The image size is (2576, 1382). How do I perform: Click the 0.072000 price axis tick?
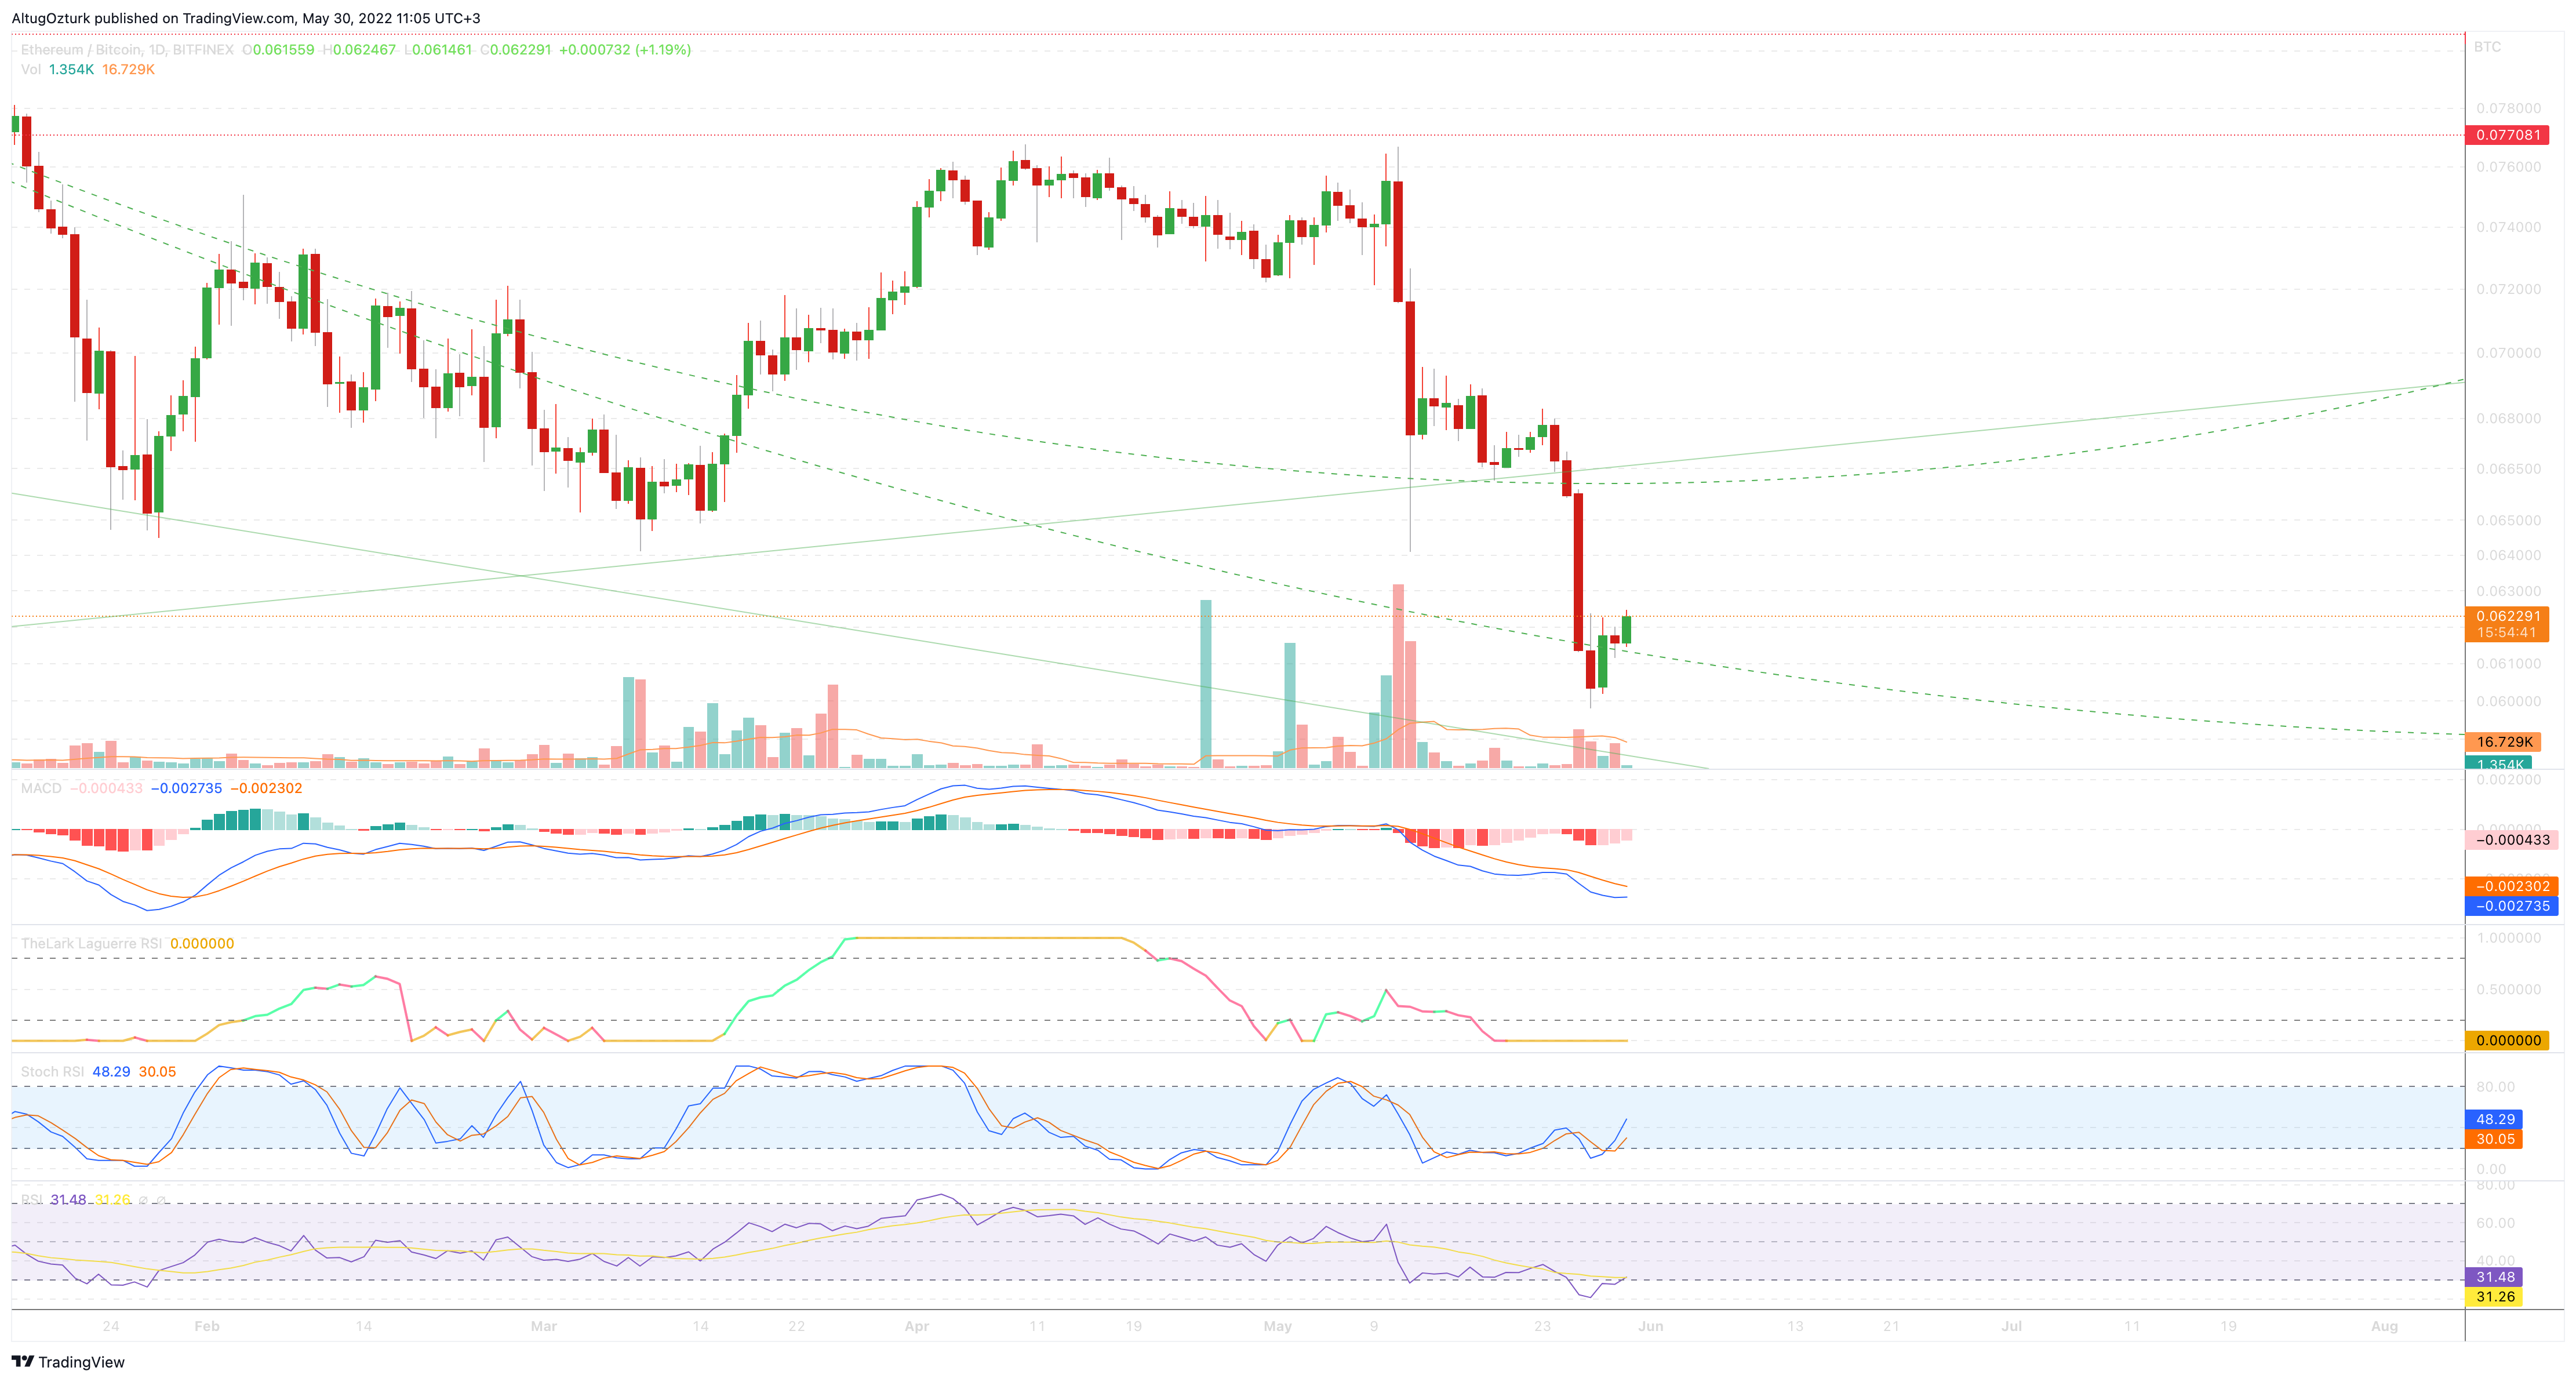2508,289
